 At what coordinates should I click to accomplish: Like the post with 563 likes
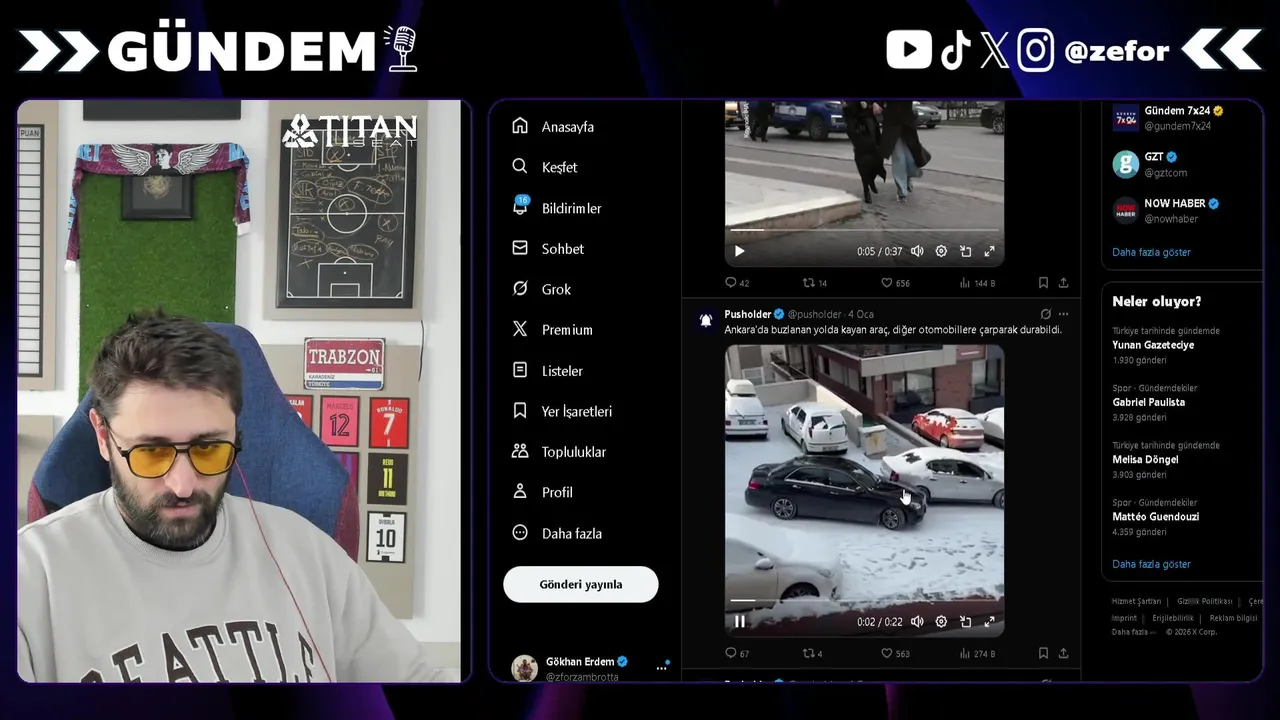point(895,653)
